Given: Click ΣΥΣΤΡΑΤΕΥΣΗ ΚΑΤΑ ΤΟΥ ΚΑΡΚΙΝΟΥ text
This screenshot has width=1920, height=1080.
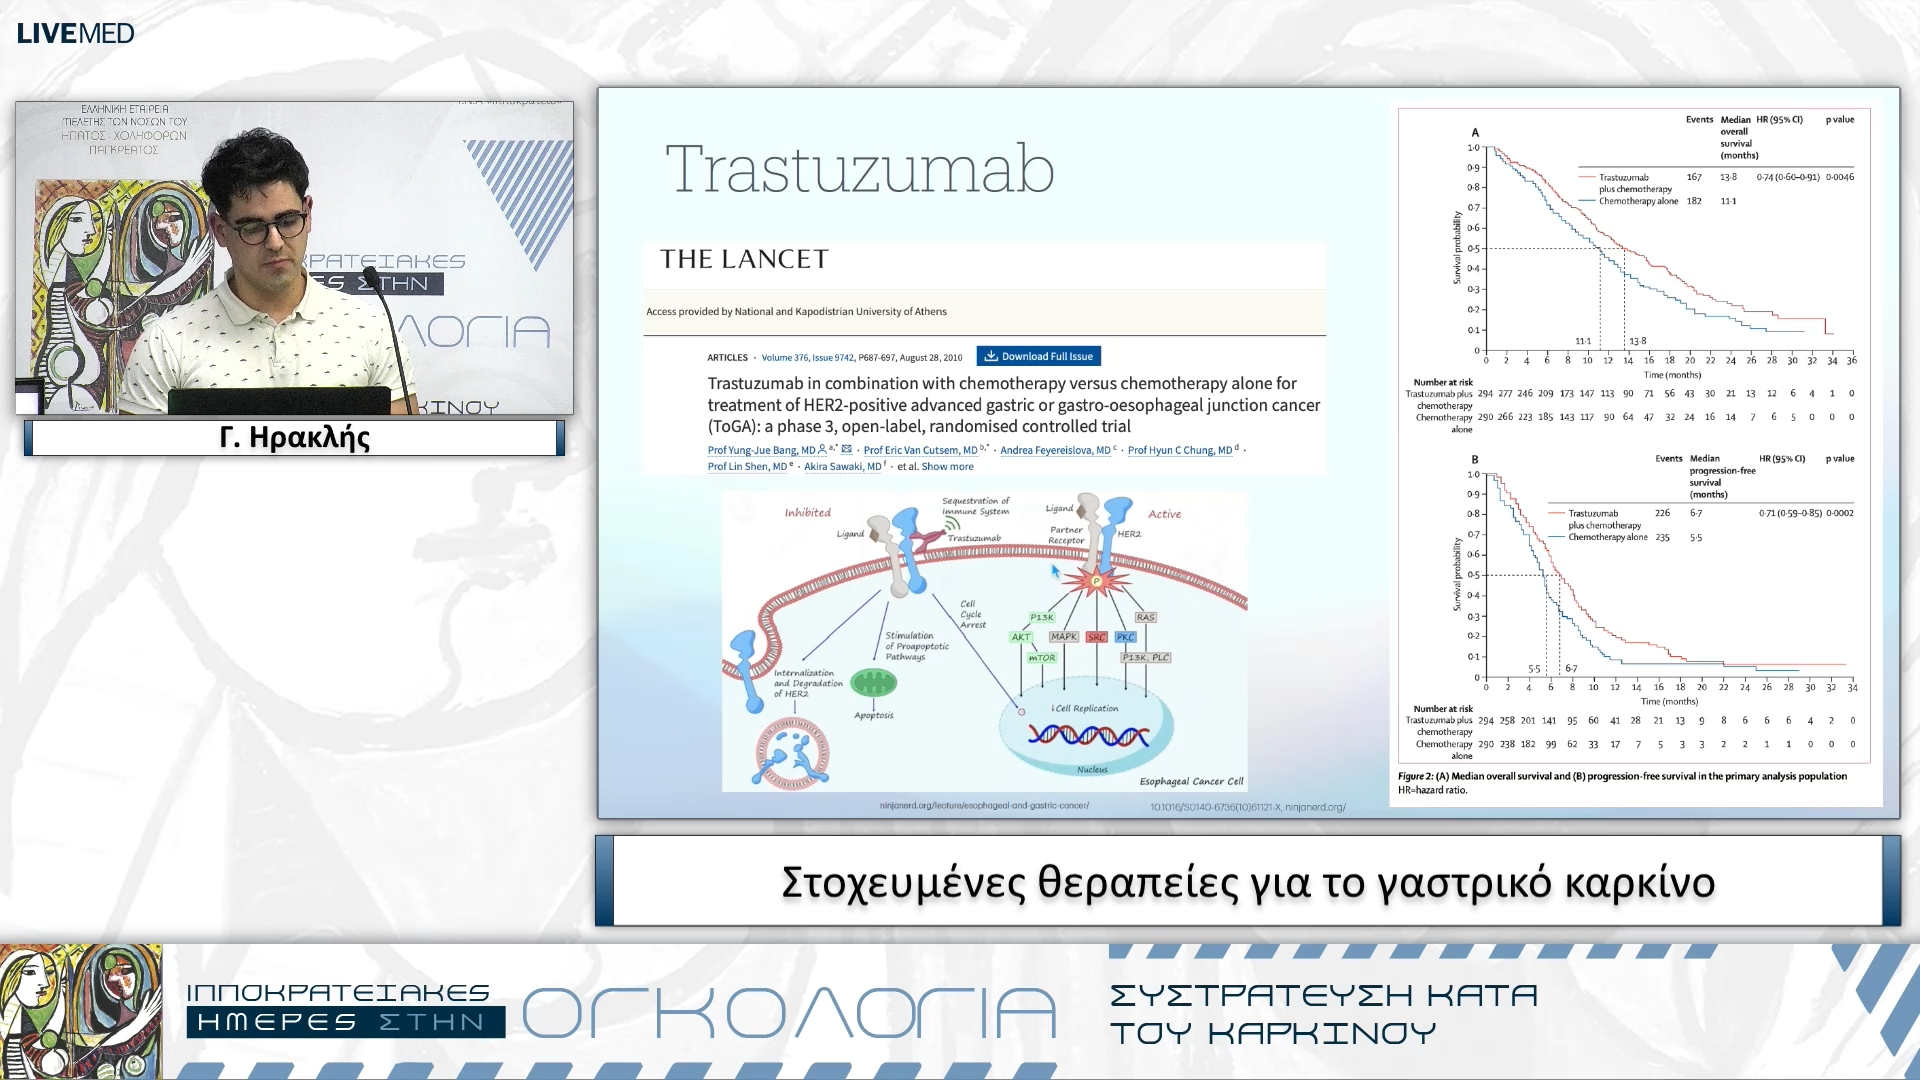Looking at the screenshot, I should (x=1323, y=1013).
